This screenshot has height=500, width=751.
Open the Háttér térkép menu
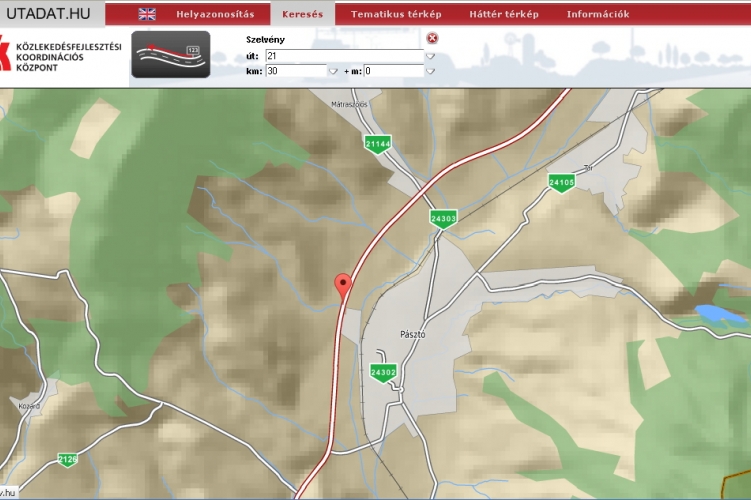(x=504, y=14)
